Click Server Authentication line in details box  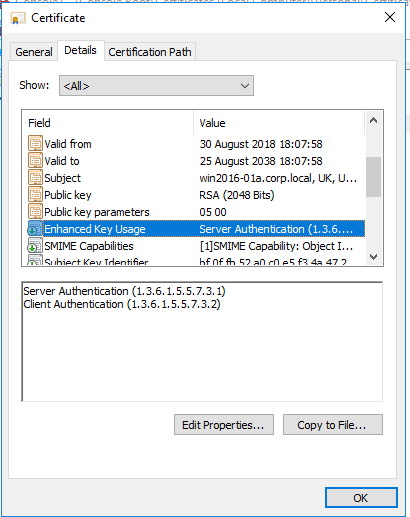(124, 291)
